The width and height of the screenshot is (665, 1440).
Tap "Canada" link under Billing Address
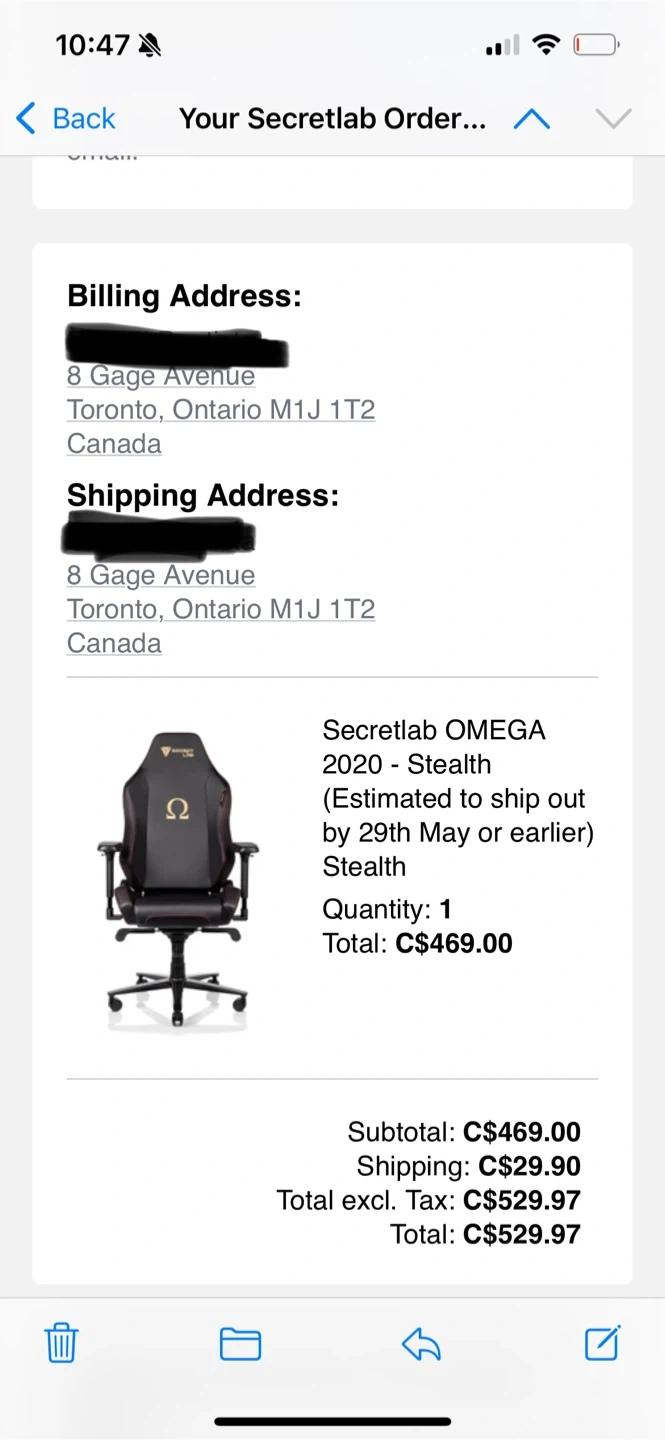[114, 444]
